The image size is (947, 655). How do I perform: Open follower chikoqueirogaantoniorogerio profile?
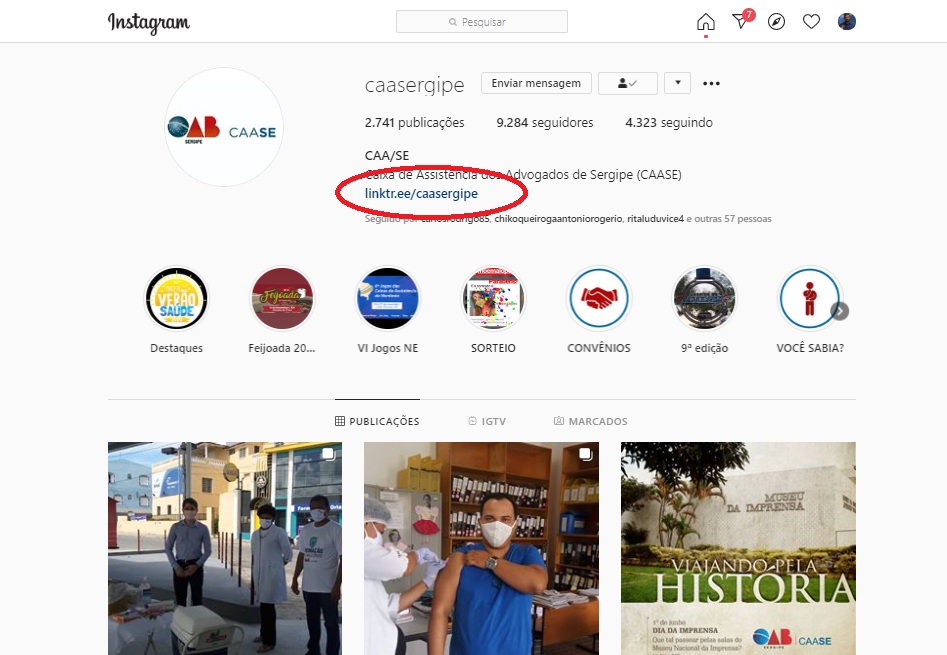tap(558, 219)
